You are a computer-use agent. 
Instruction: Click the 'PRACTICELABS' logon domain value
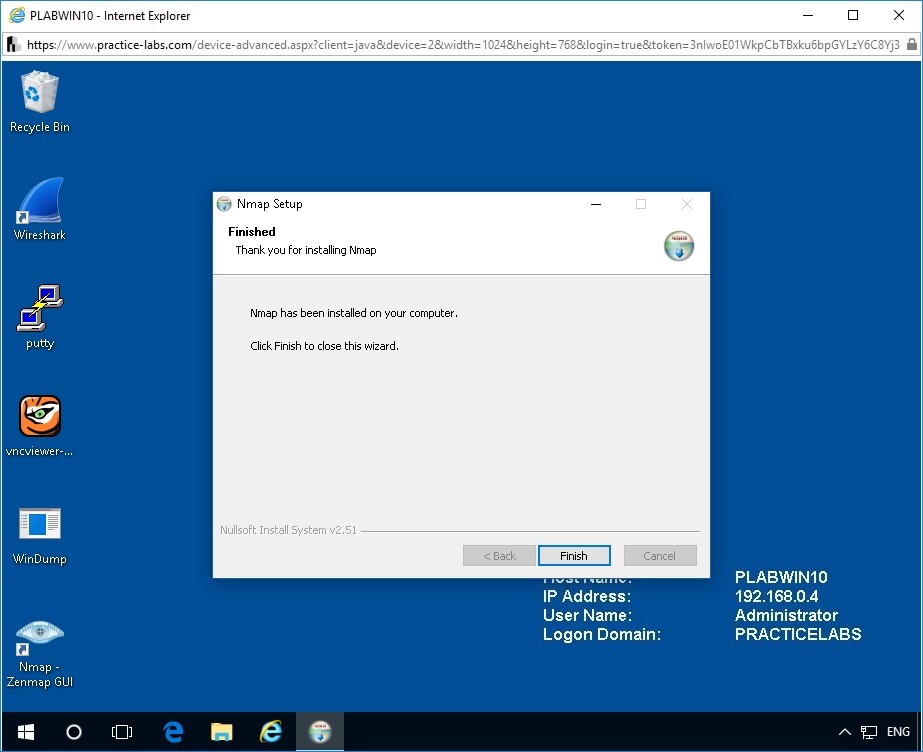pyautogui.click(x=798, y=634)
